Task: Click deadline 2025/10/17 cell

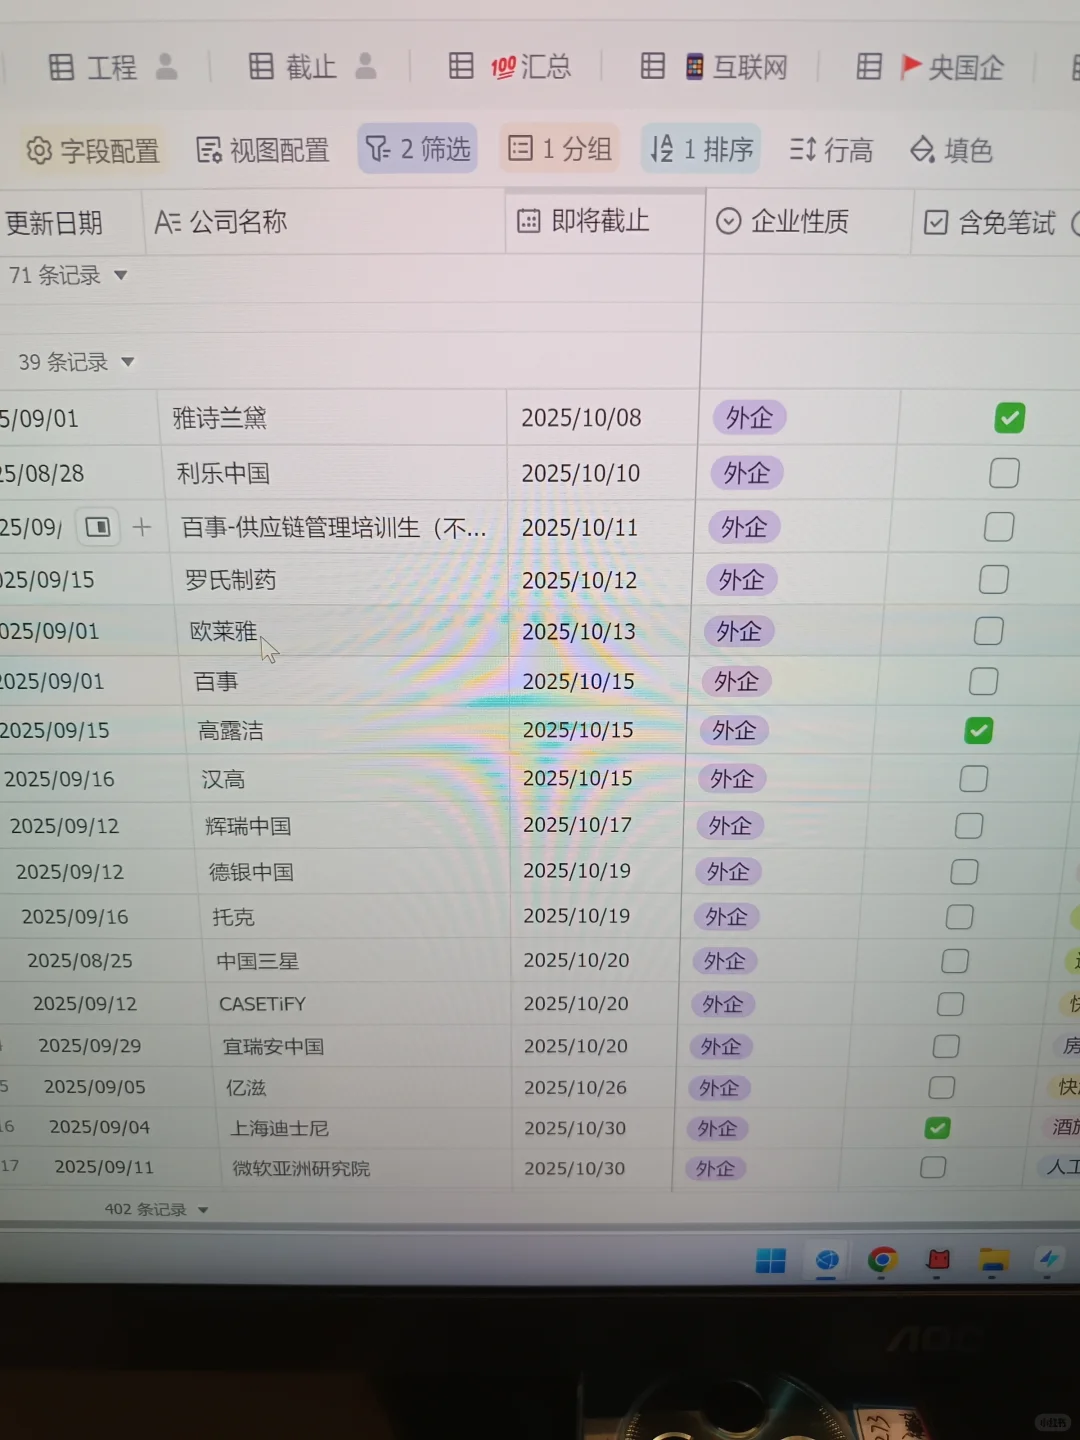Action: [x=598, y=824]
